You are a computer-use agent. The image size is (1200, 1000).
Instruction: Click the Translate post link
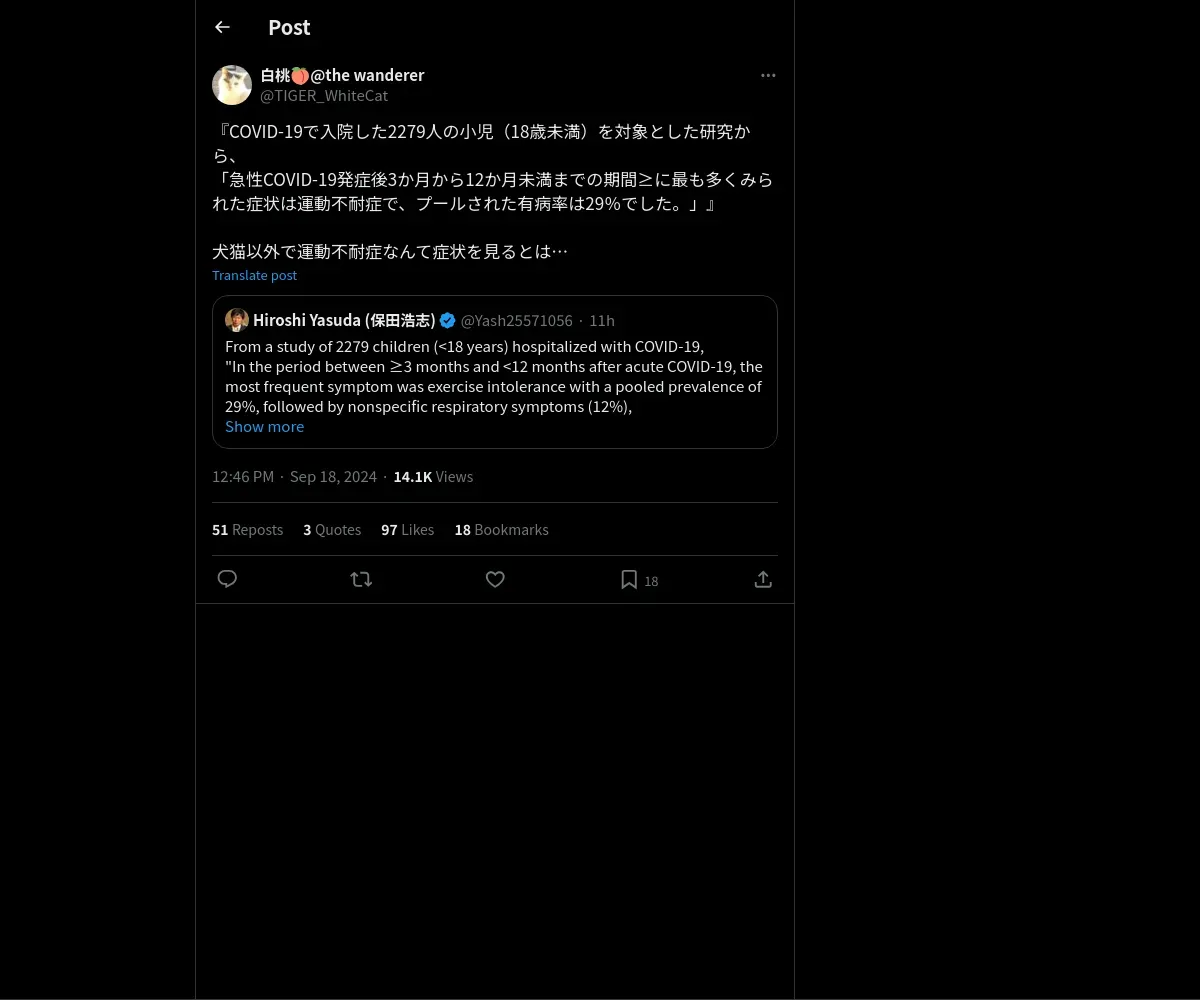(x=254, y=275)
